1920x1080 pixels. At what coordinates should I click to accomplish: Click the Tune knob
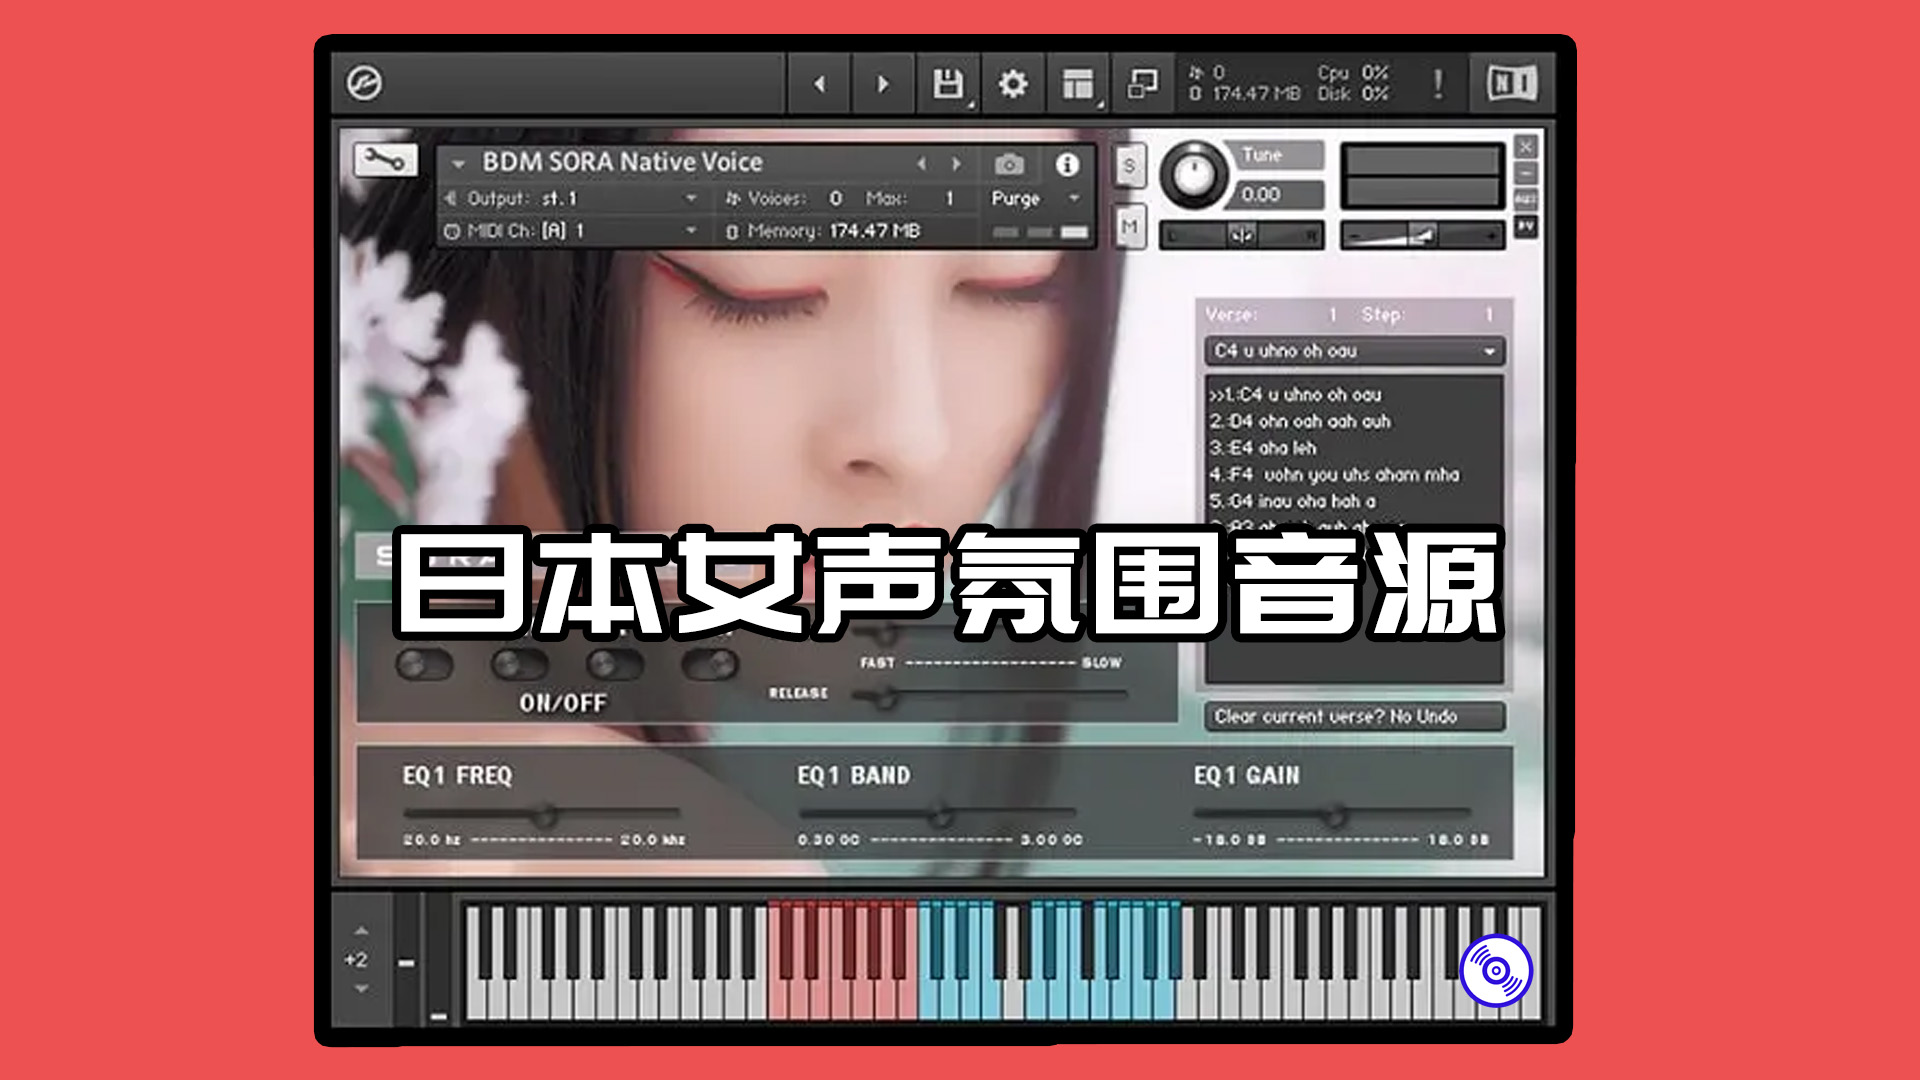click(1193, 175)
